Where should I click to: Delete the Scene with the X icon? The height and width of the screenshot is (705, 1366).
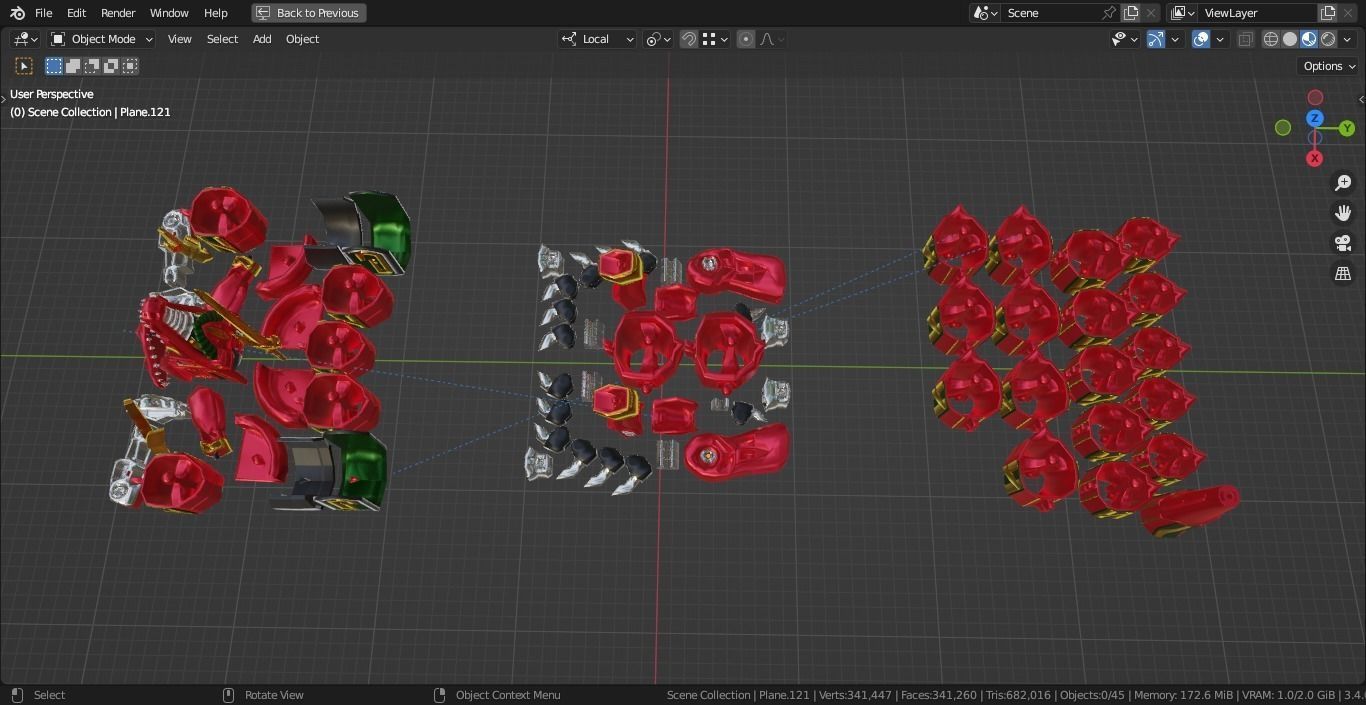tap(1151, 13)
